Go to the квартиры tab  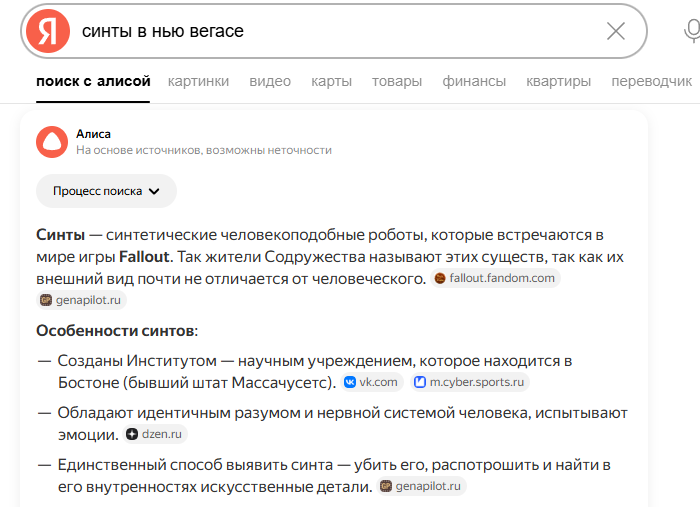[558, 81]
